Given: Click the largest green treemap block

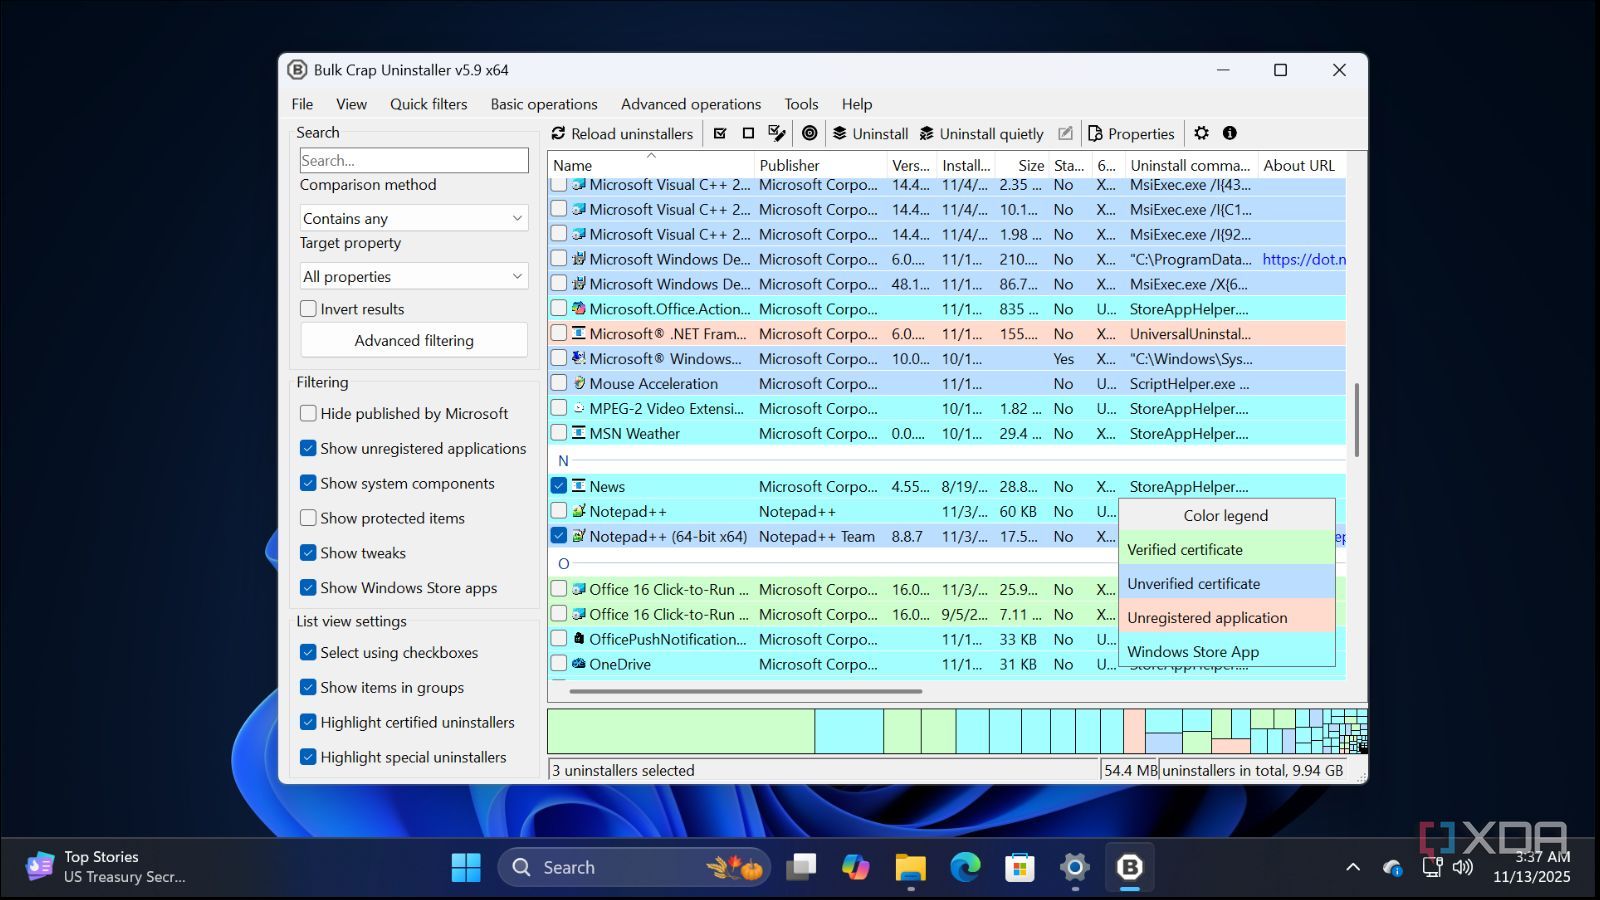Looking at the screenshot, I should click(x=681, y=731).
